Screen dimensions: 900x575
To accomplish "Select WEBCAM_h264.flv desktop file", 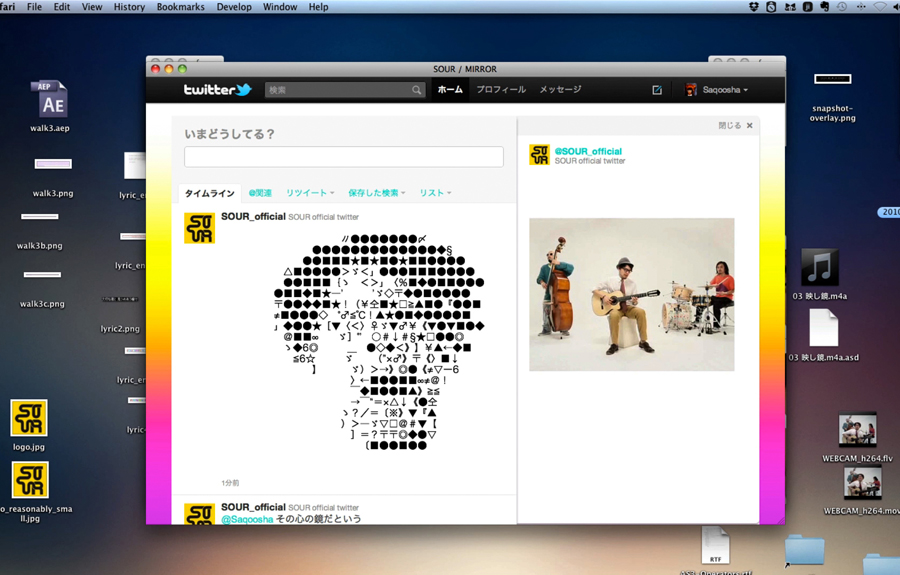I will (x=858, y=437).
